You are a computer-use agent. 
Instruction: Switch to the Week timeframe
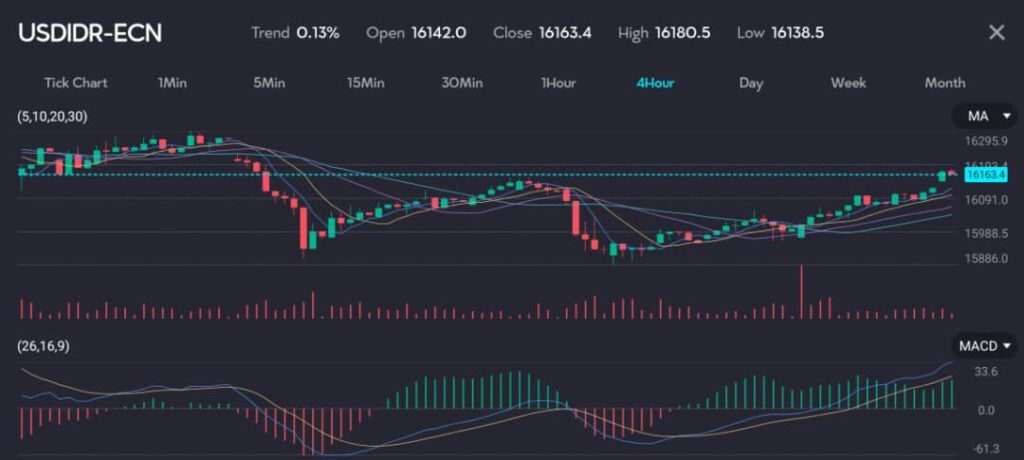point(848,83)
